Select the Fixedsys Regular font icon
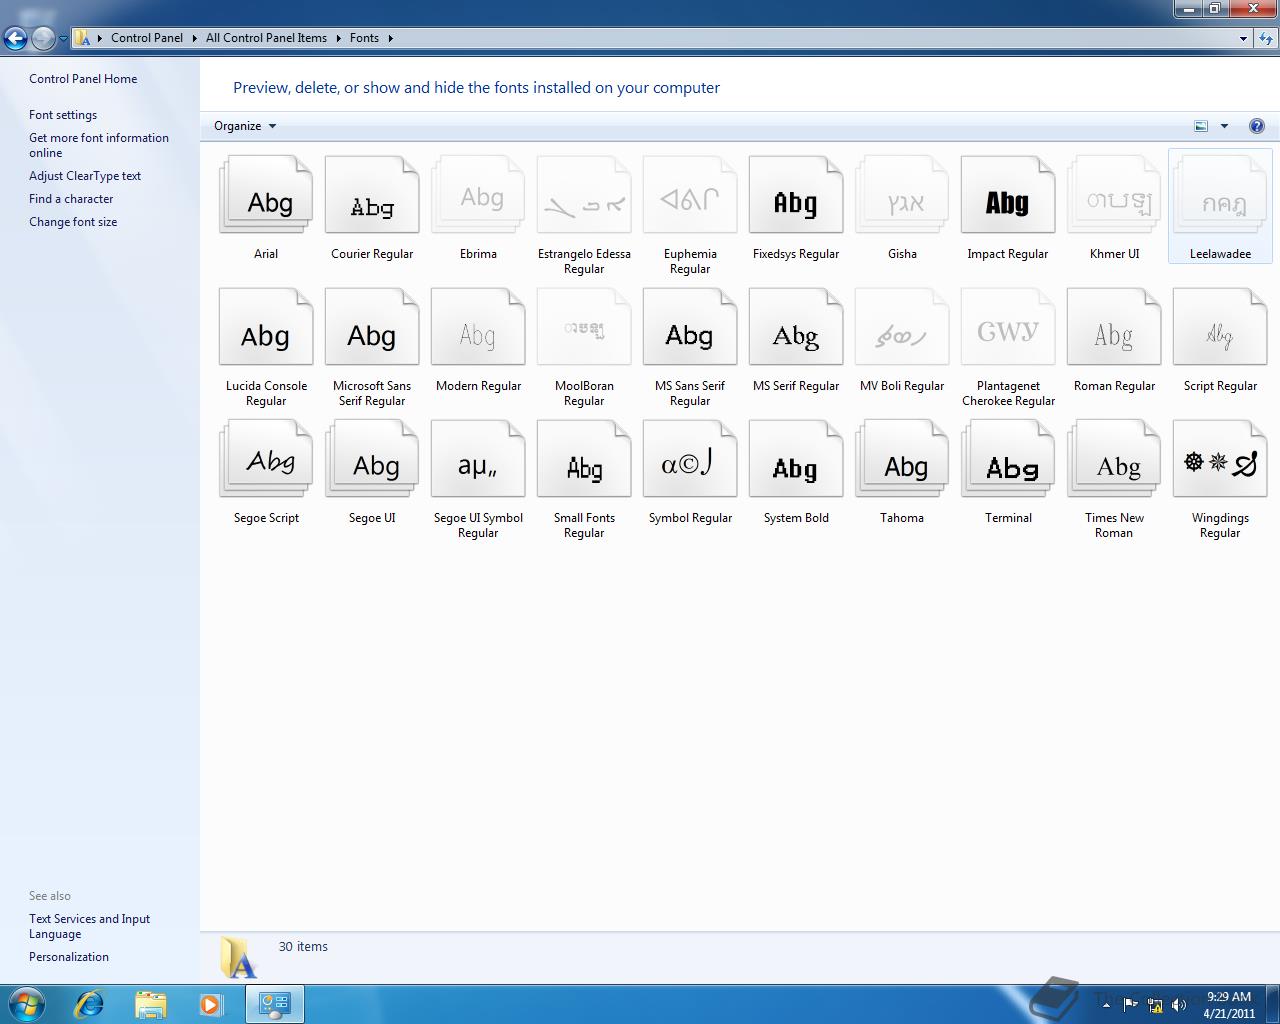The height and width of the screenshot is (1024, 1280). click(x=796, y=196)
